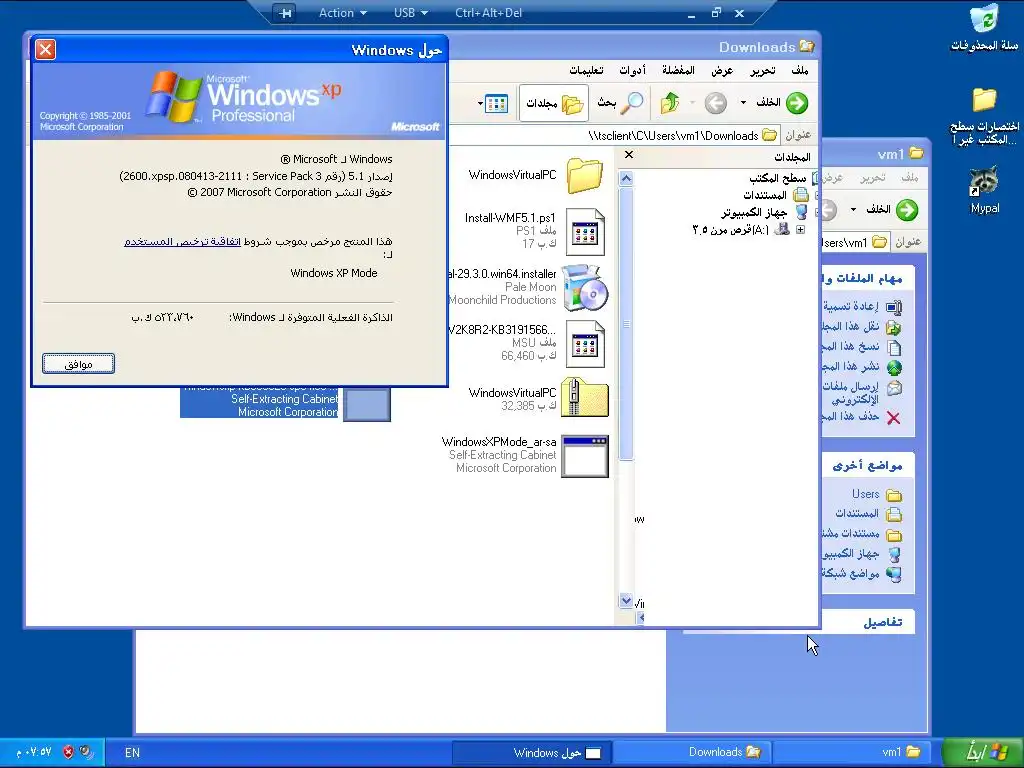This screenshot has width=1024, height=768.
Task: Click scroll up arrow of Downloads file list
Action: 626,178
